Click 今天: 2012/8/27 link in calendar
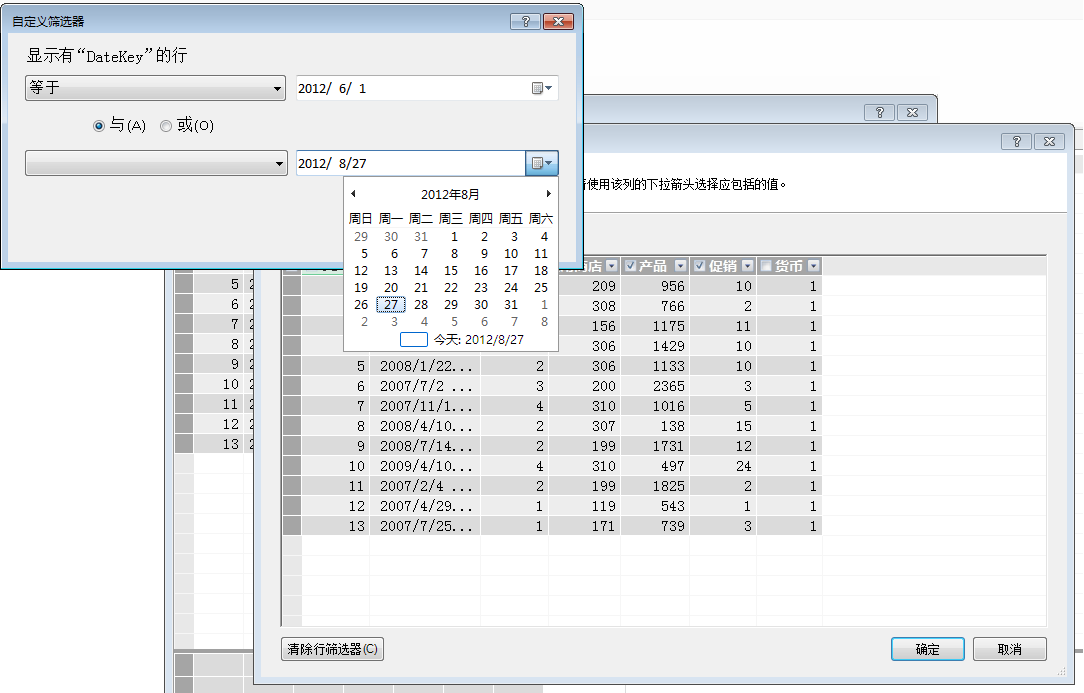Viewport: 1084px width, 693px height. click(x=478, y=340)
